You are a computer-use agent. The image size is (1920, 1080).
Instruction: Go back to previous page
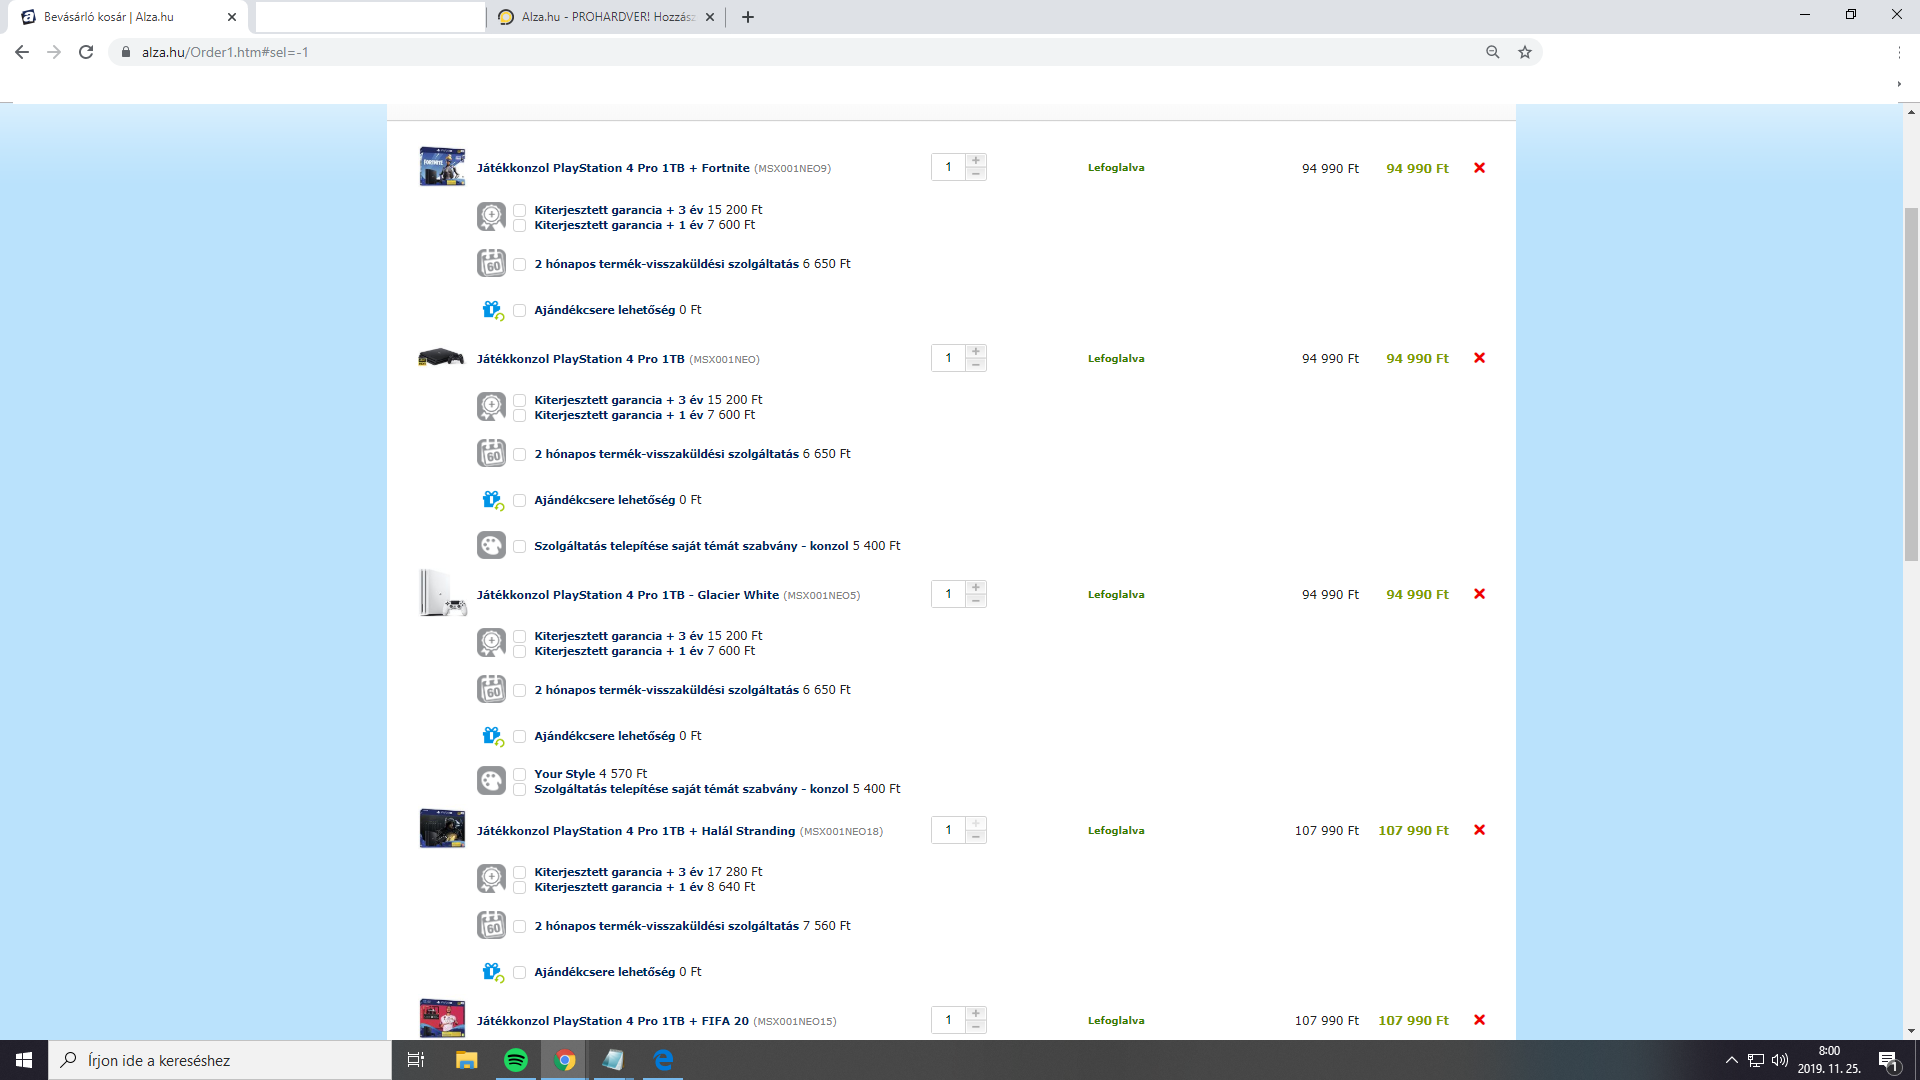(22, 52)
